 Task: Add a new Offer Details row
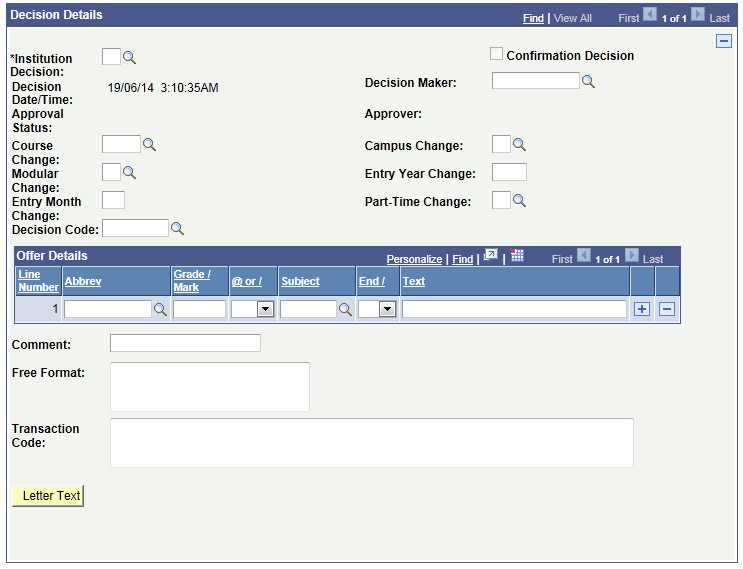click(x=642, y=309)
